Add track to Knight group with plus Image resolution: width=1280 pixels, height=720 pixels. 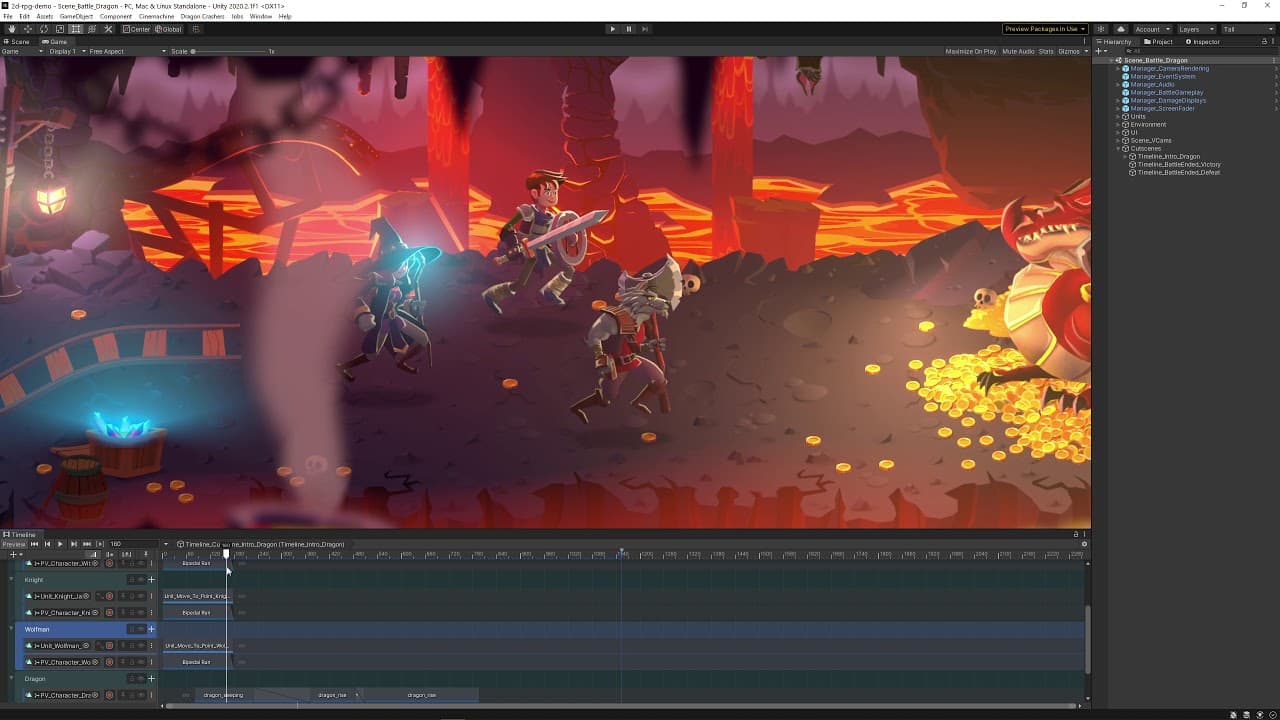[x=151, y=580]
